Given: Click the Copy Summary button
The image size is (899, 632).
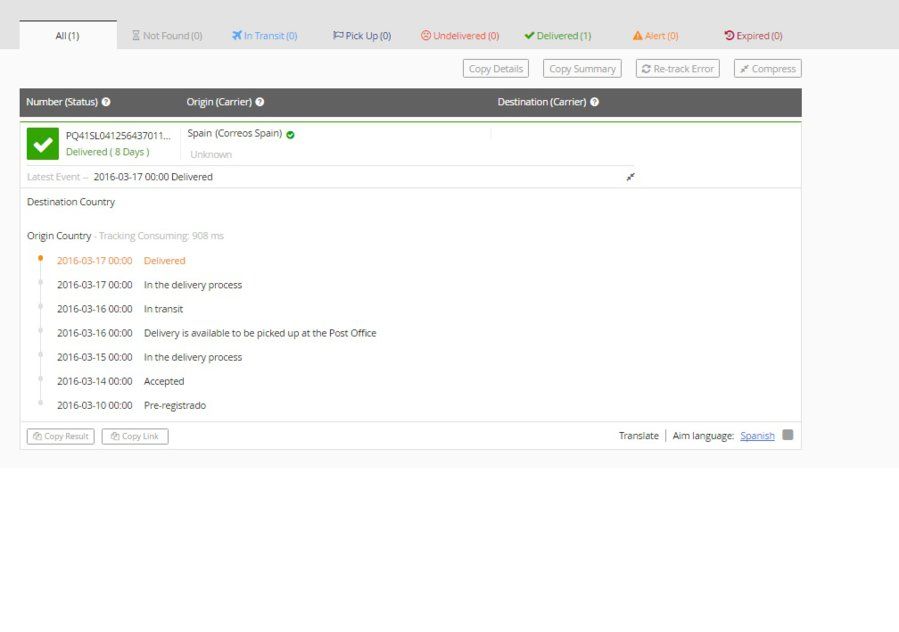Looking at the screenshot, I should click(582, 69).
